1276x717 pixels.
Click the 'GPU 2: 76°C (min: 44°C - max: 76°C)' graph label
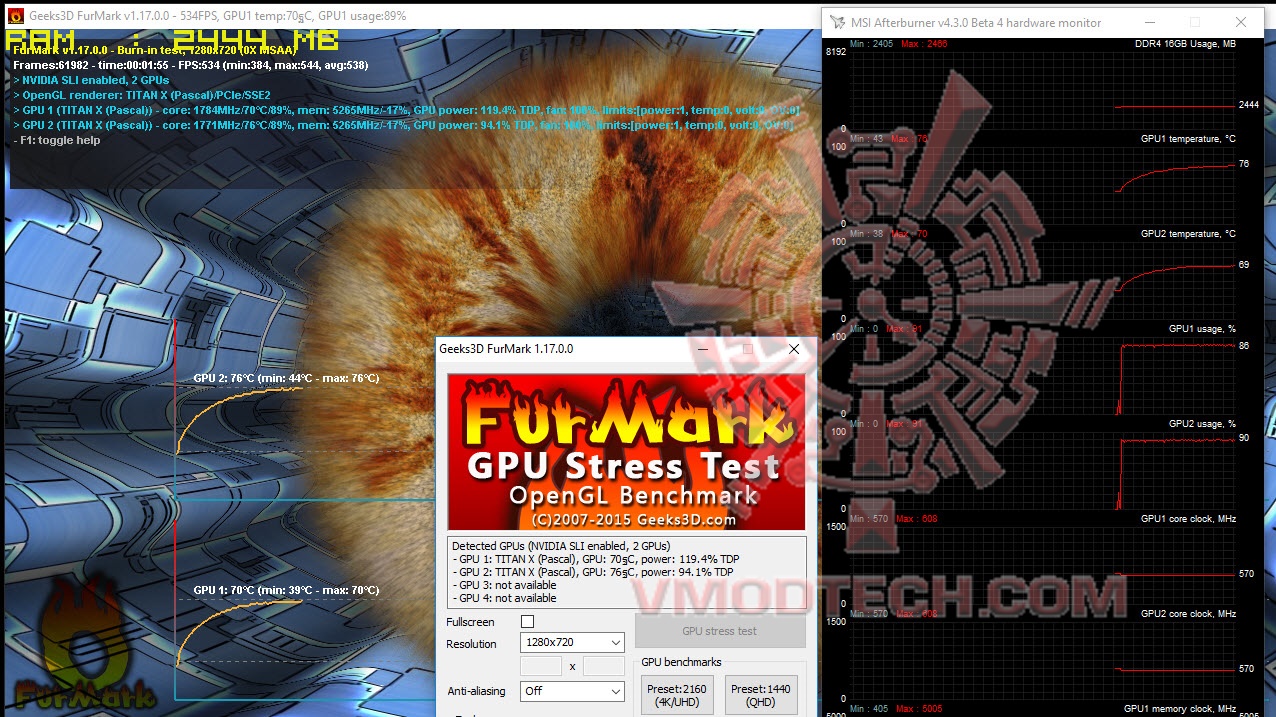287,378
